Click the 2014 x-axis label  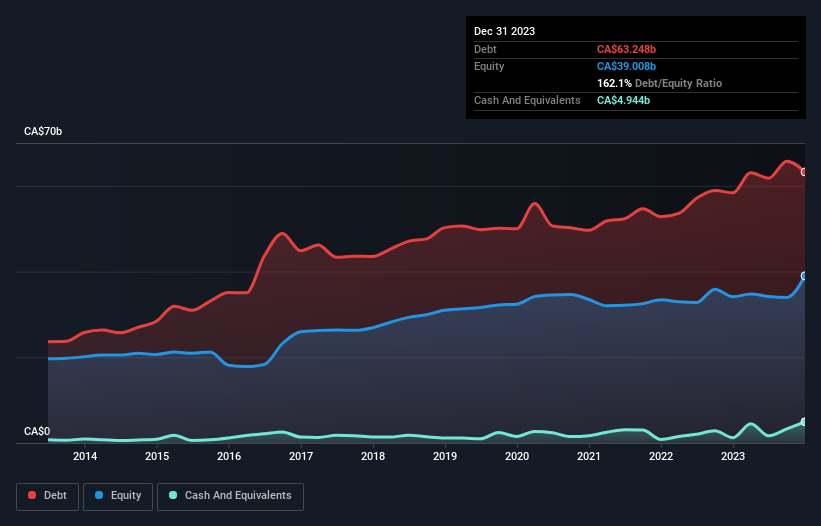pos(85,456)
